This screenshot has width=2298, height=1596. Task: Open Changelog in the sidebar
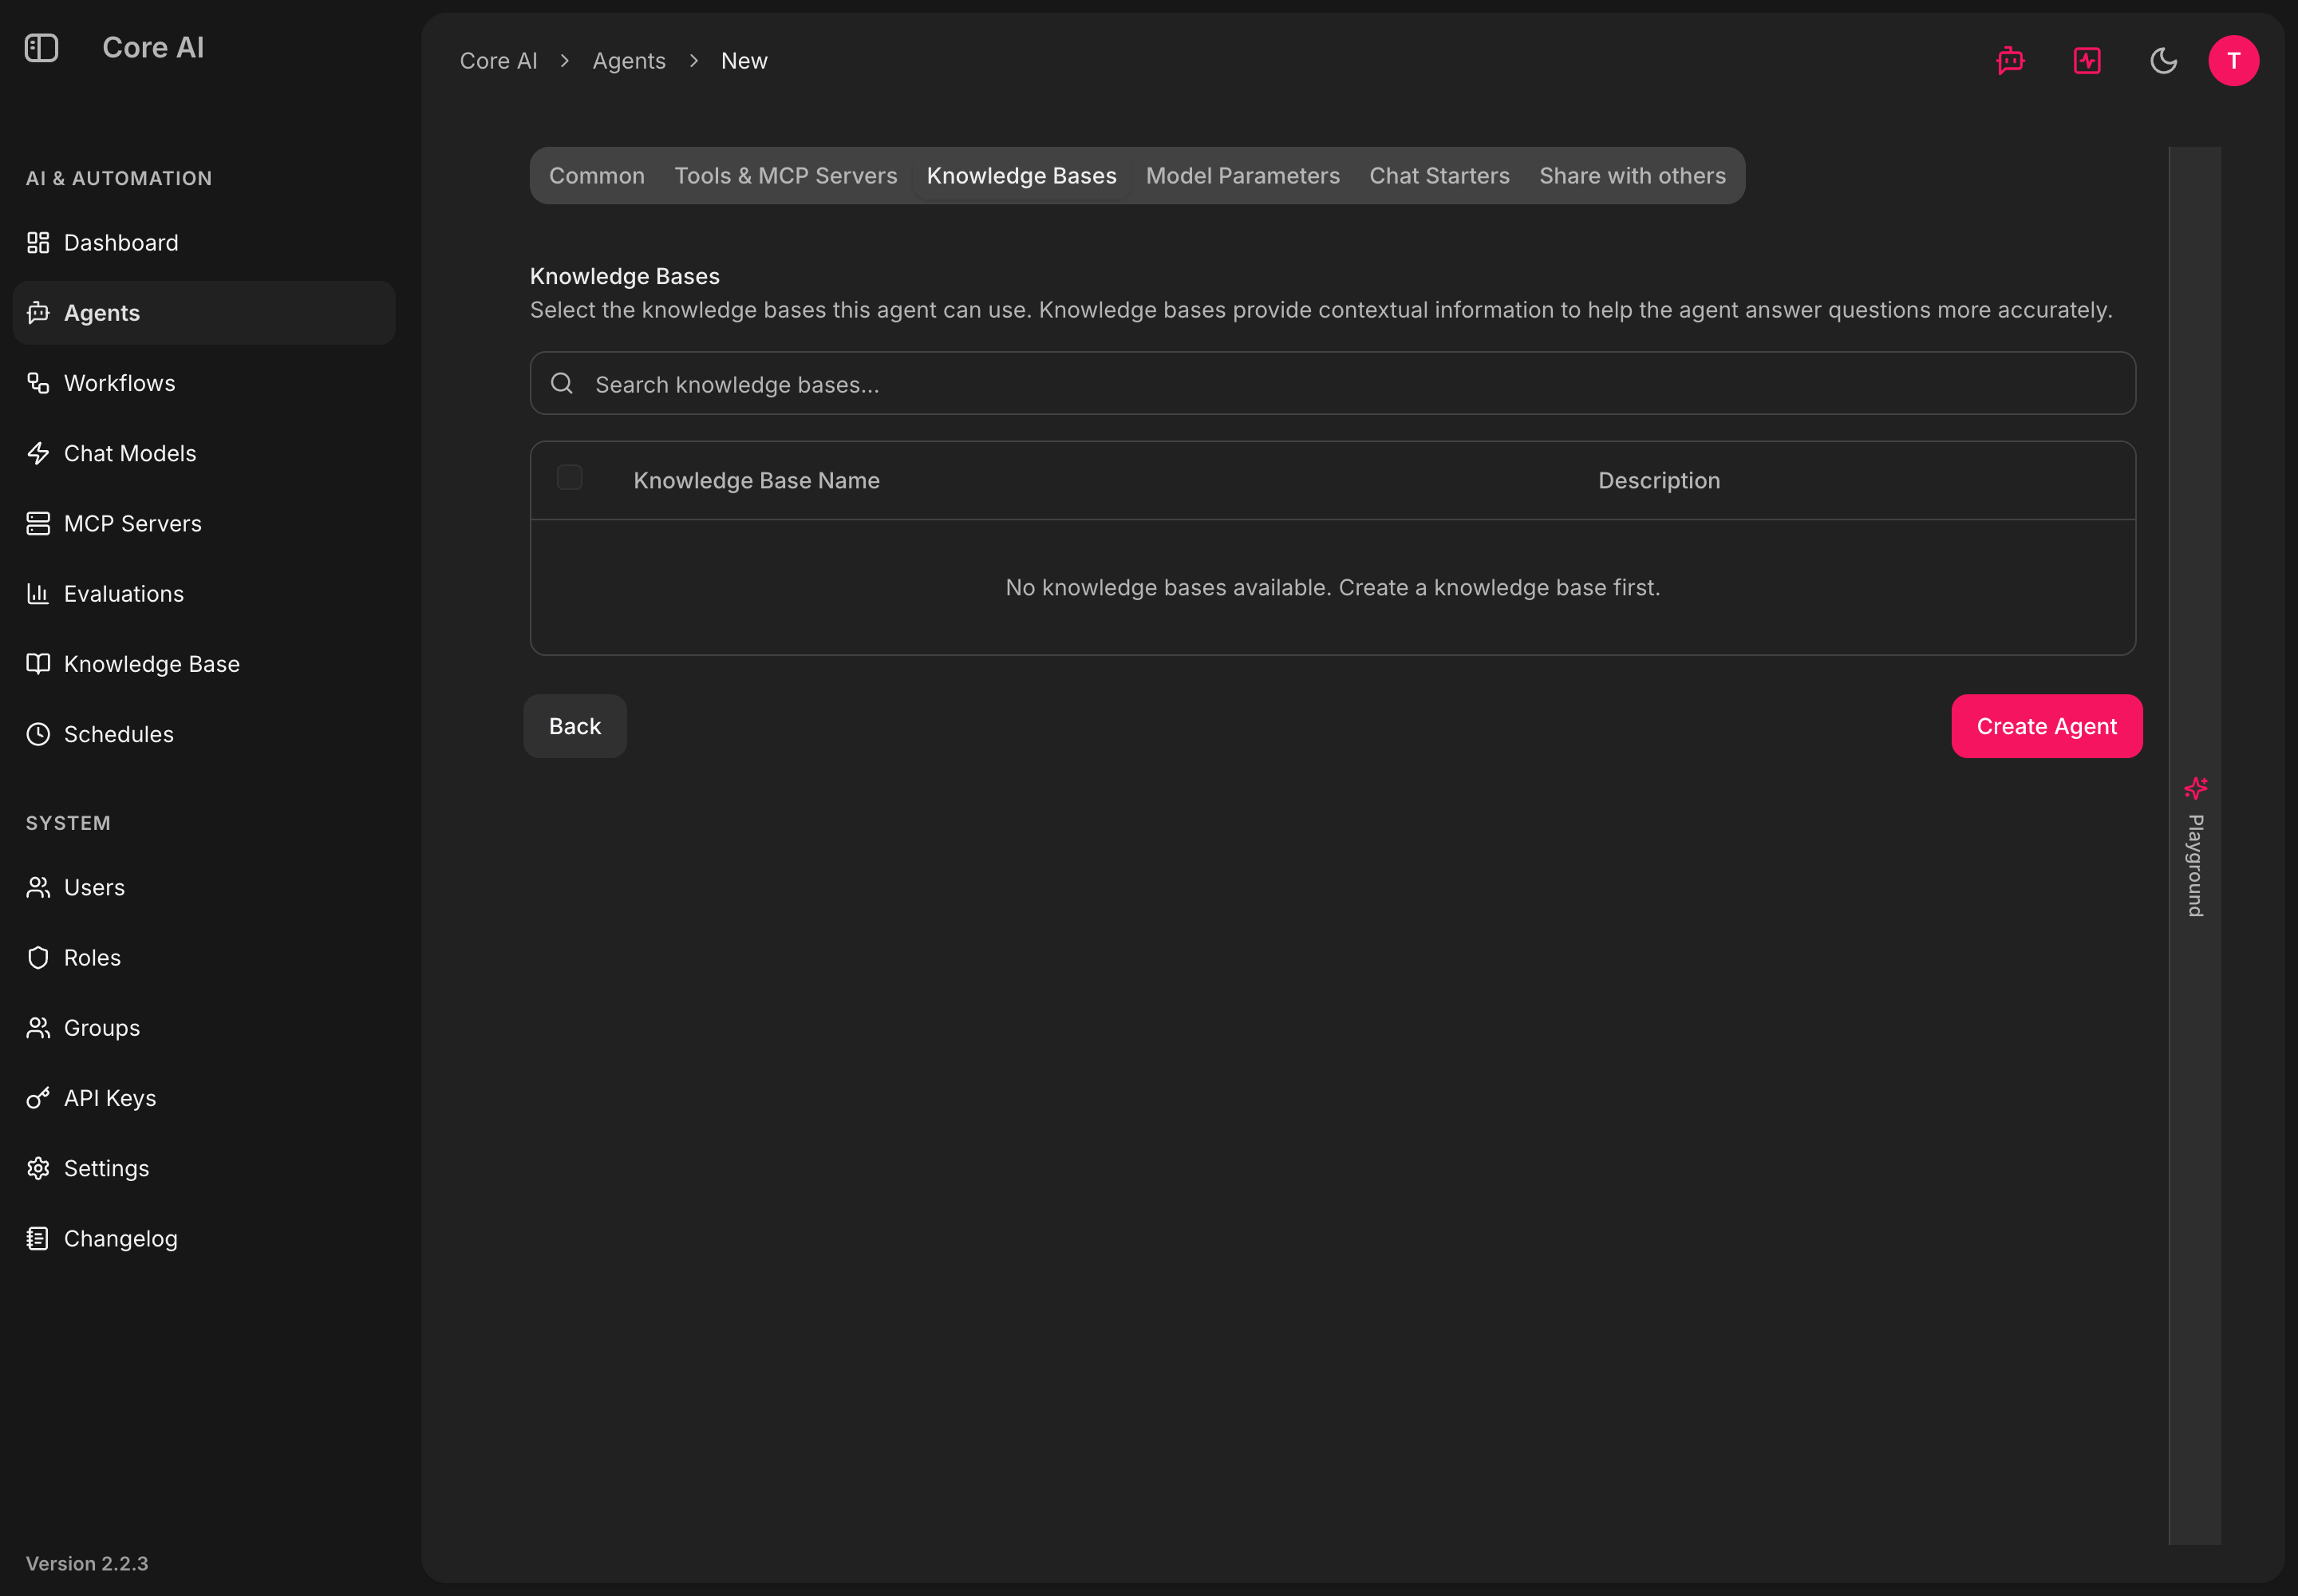(x=204, y=1238)
